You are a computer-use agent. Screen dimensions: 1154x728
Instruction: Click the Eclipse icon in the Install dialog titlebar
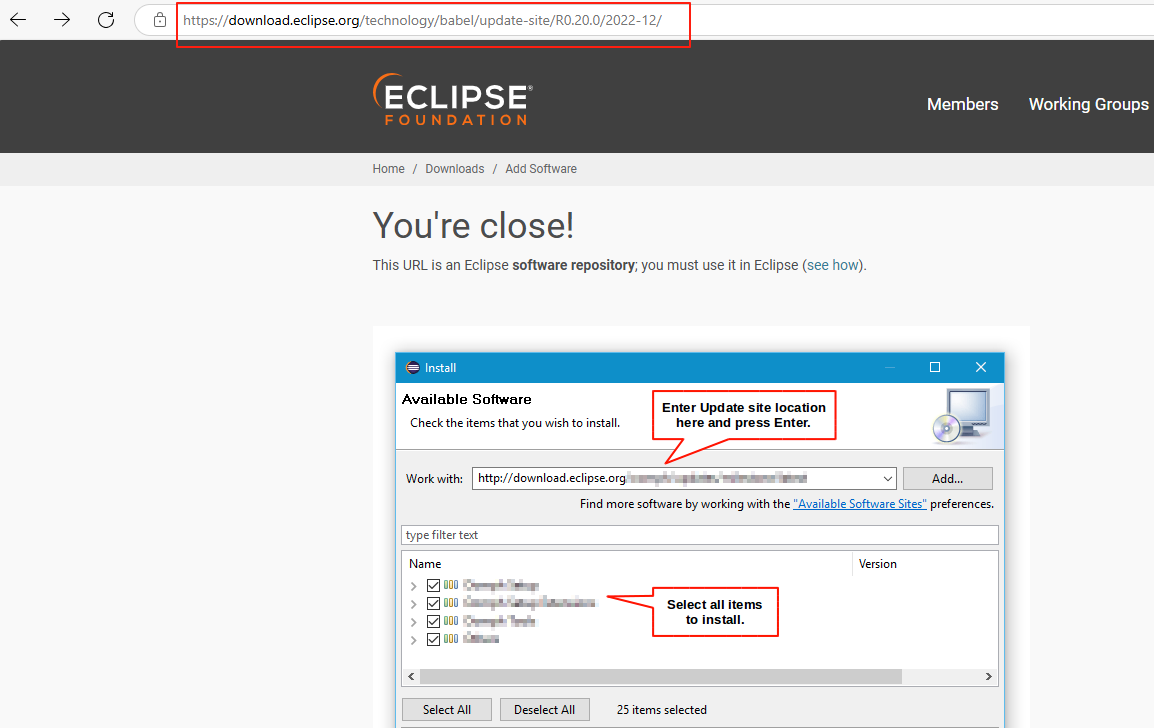click(x=414, y=367)
